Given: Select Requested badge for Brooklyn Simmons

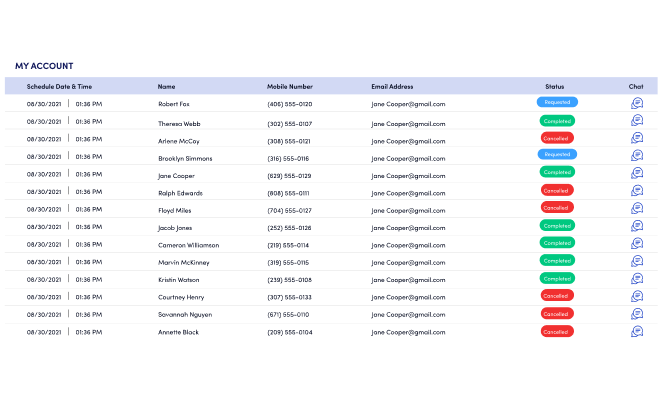Looking at the screenshot, I should click(x=557, y=155).
